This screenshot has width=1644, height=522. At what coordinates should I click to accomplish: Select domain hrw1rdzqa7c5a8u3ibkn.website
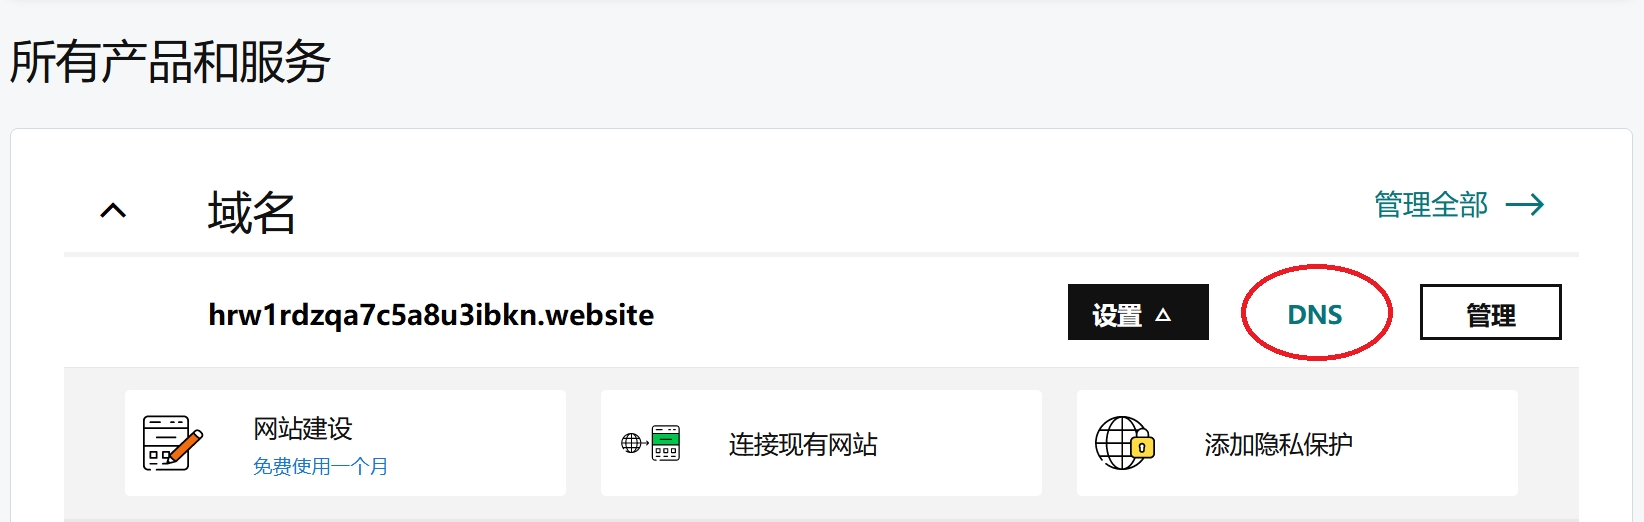coord(431,315)
